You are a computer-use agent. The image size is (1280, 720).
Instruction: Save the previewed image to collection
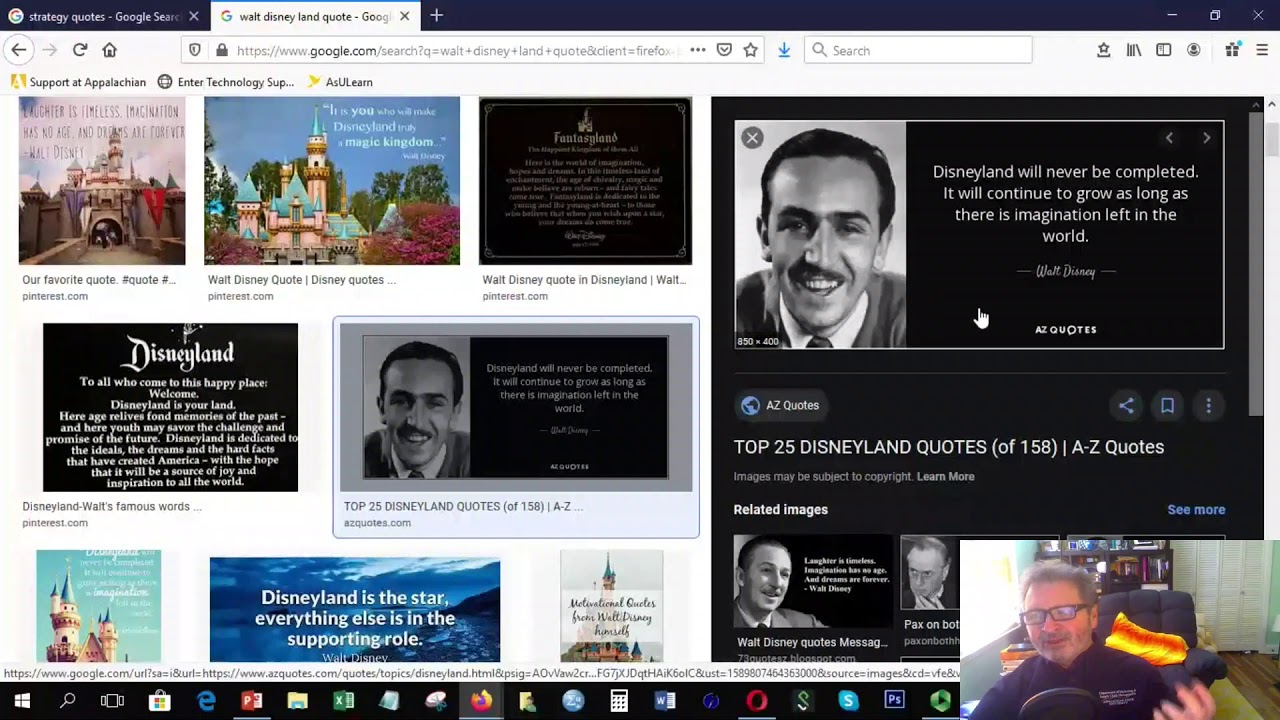coord(1167,405)
